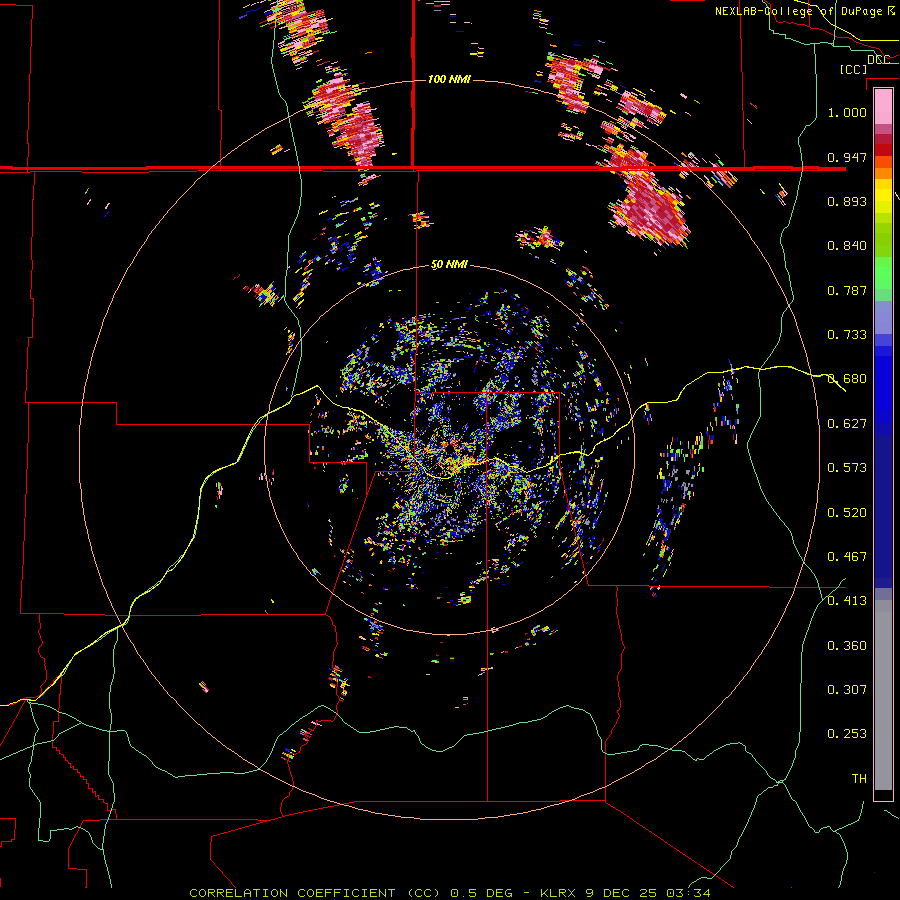This screenshot has height=900, width=900.
Task: Select the 0.413 scale value
Action: tap(847, 601)
